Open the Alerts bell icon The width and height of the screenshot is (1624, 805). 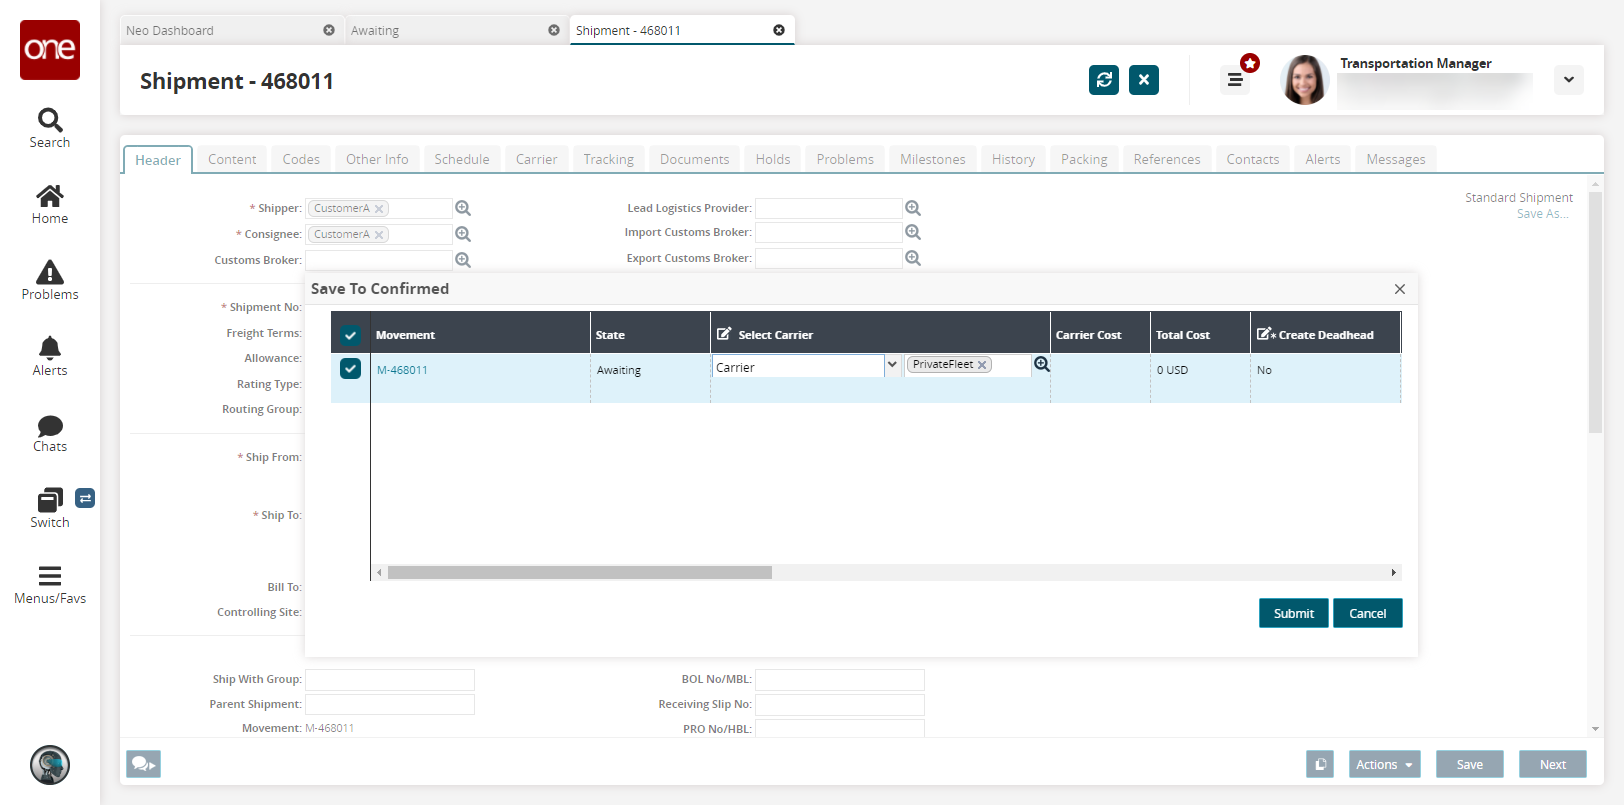(50, 356)
